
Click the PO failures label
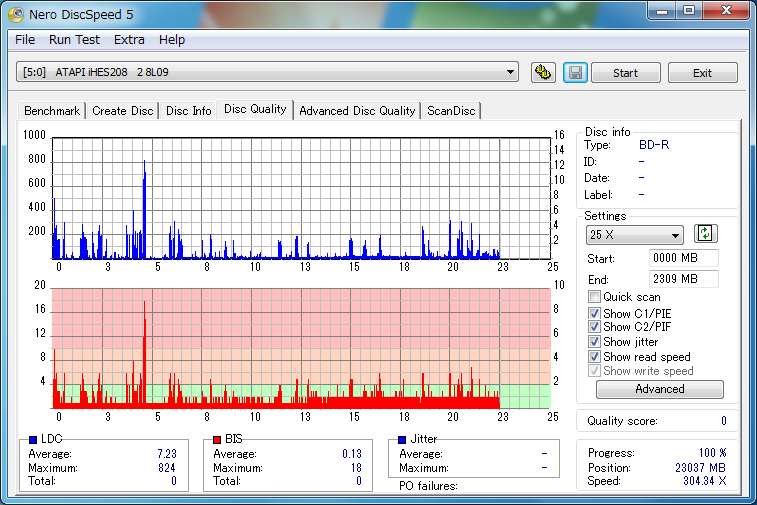click(x=428, y=486)
